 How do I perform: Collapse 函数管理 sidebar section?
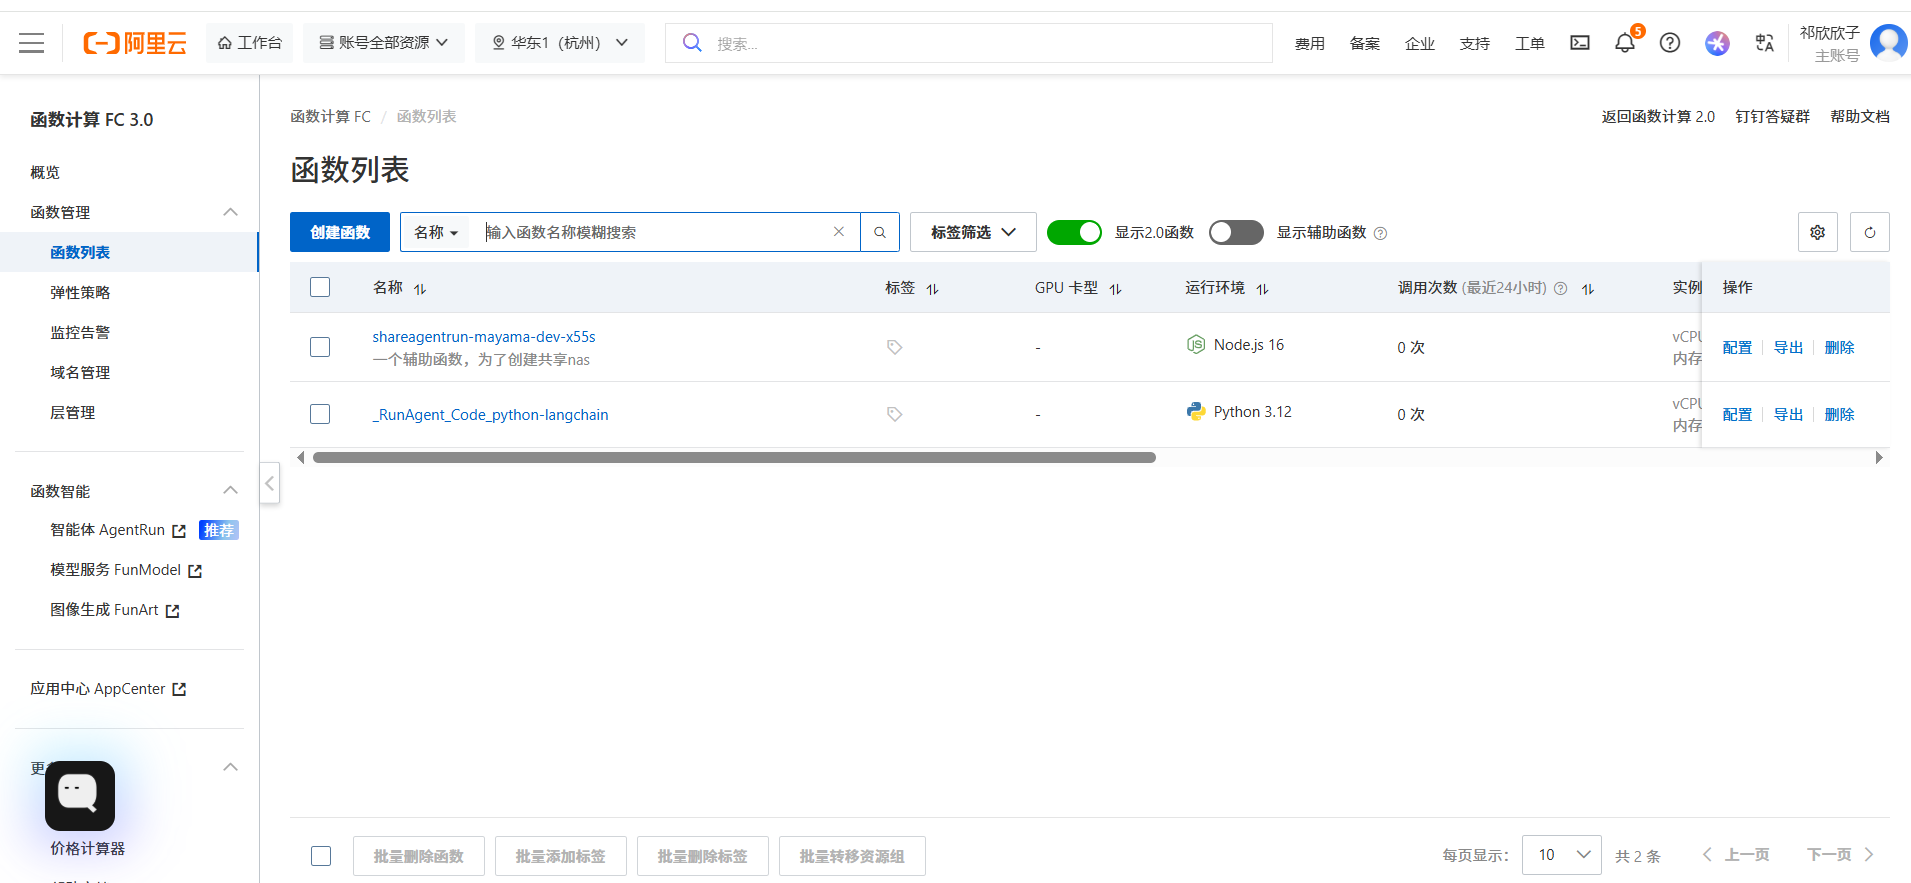tap(230, 212)
